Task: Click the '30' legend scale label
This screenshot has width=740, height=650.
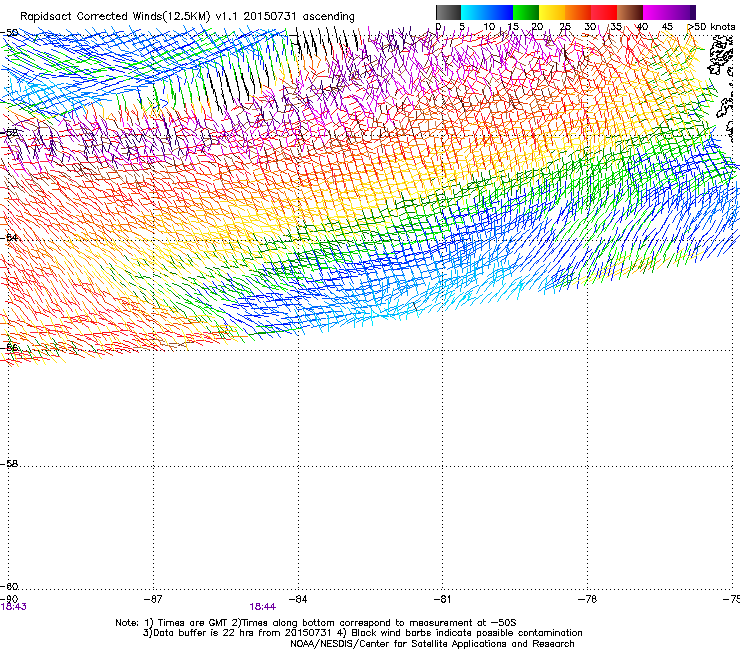Action: tap(590, 27)
